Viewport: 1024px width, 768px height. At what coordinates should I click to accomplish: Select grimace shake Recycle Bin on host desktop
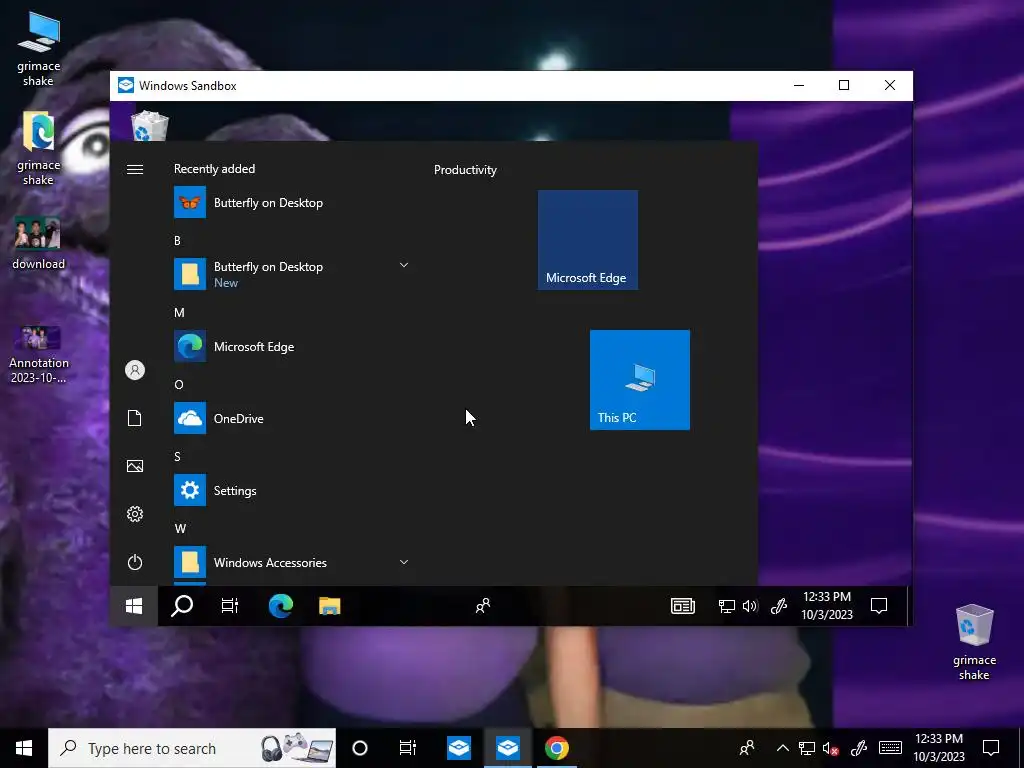(x=974, y=643)
